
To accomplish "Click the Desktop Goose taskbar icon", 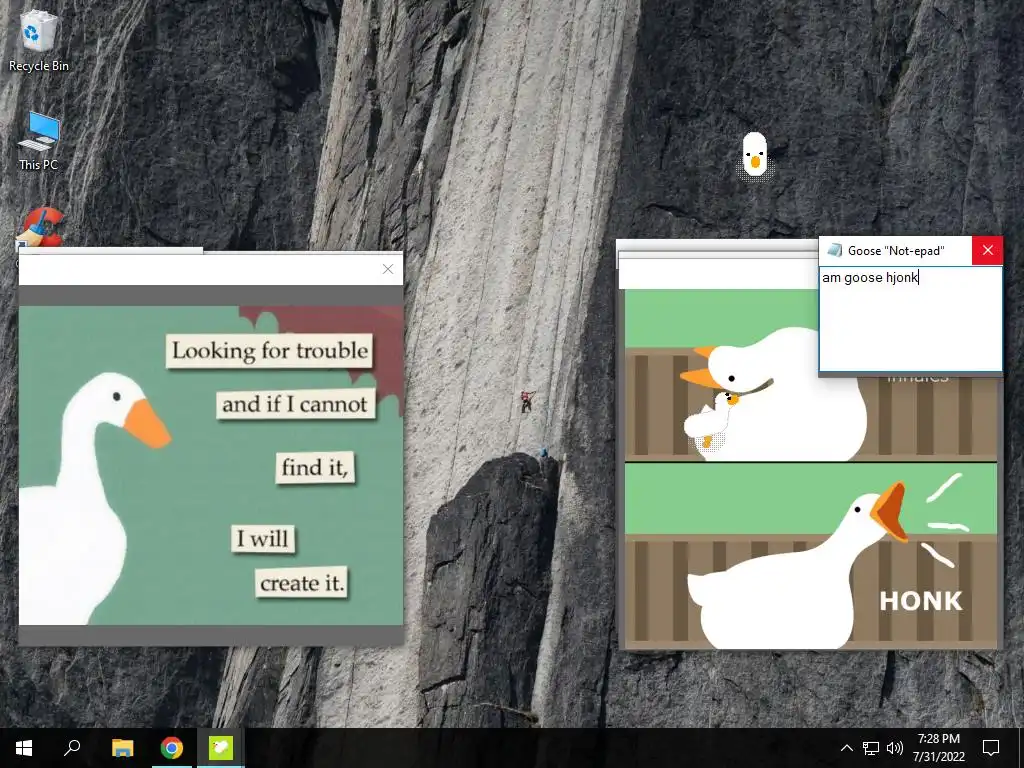I will click(x=221, y=748).
